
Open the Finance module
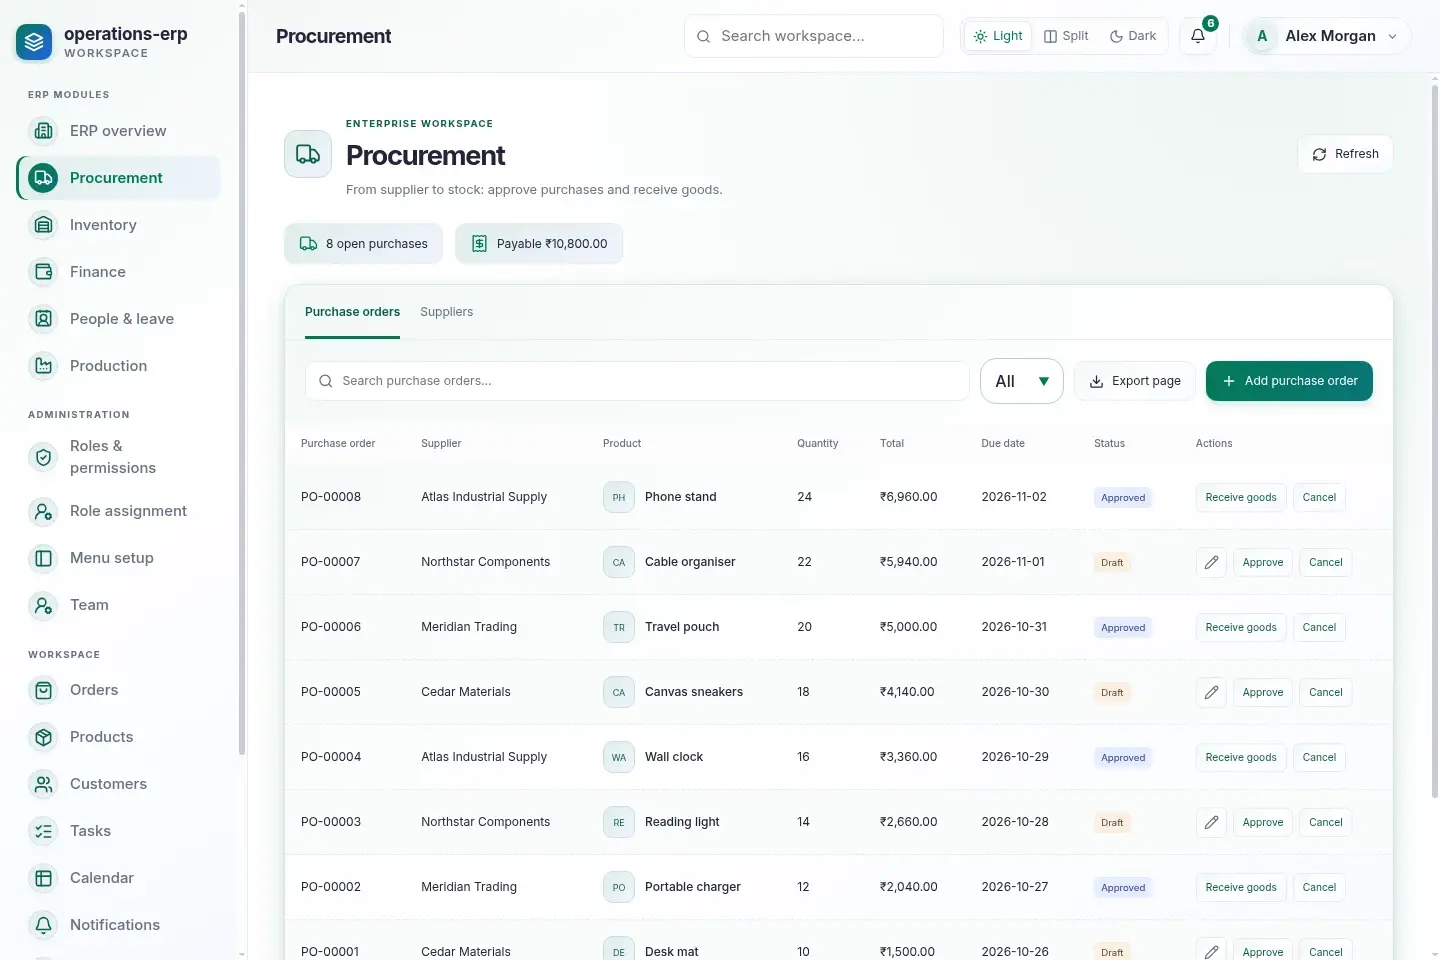coord(119,272)
